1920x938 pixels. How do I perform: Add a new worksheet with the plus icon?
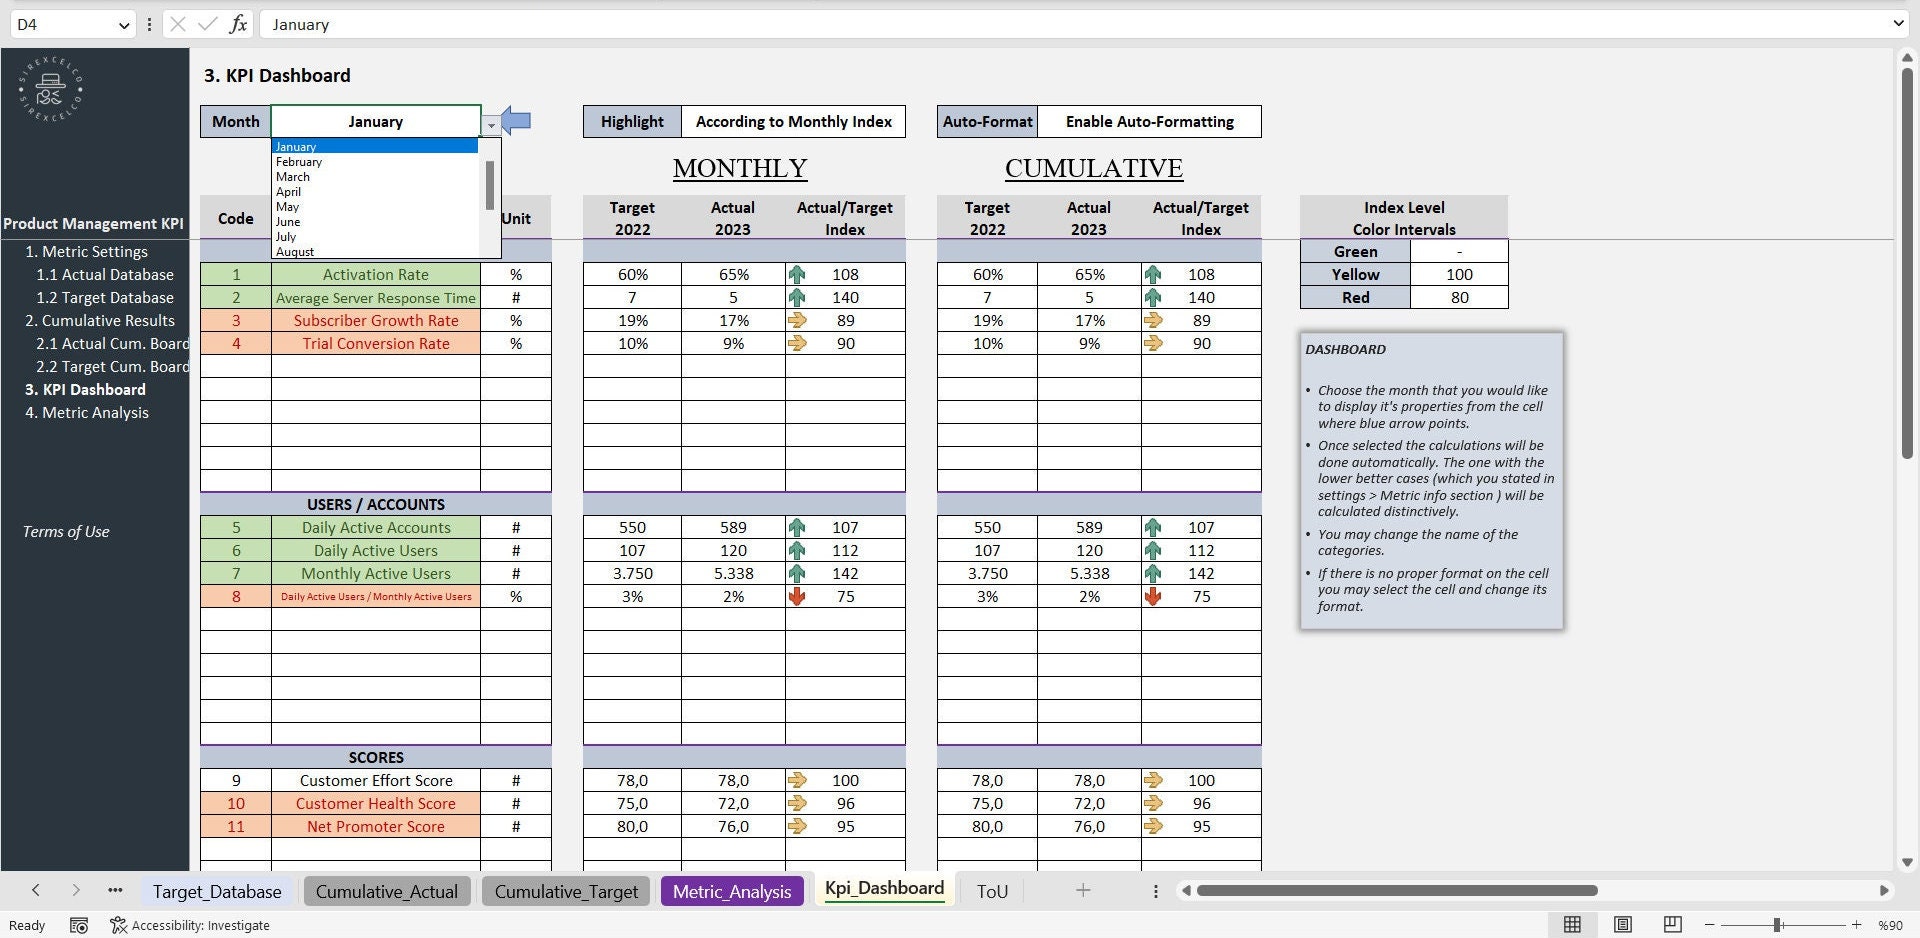[x=1083, y=890]
